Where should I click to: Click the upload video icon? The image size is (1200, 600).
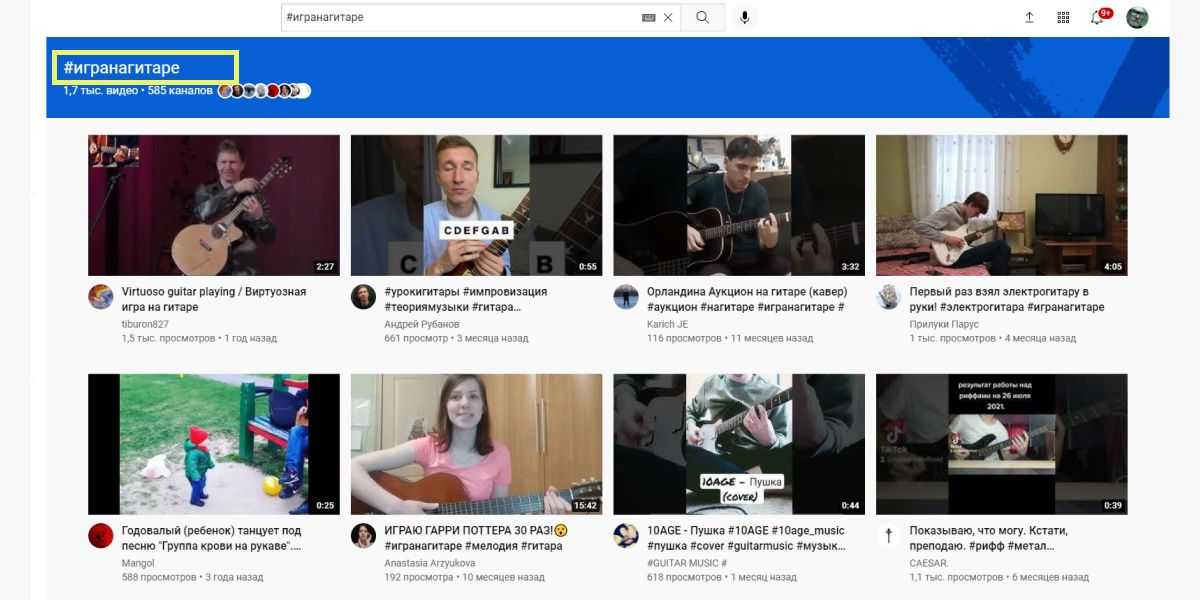[1029, 17]
